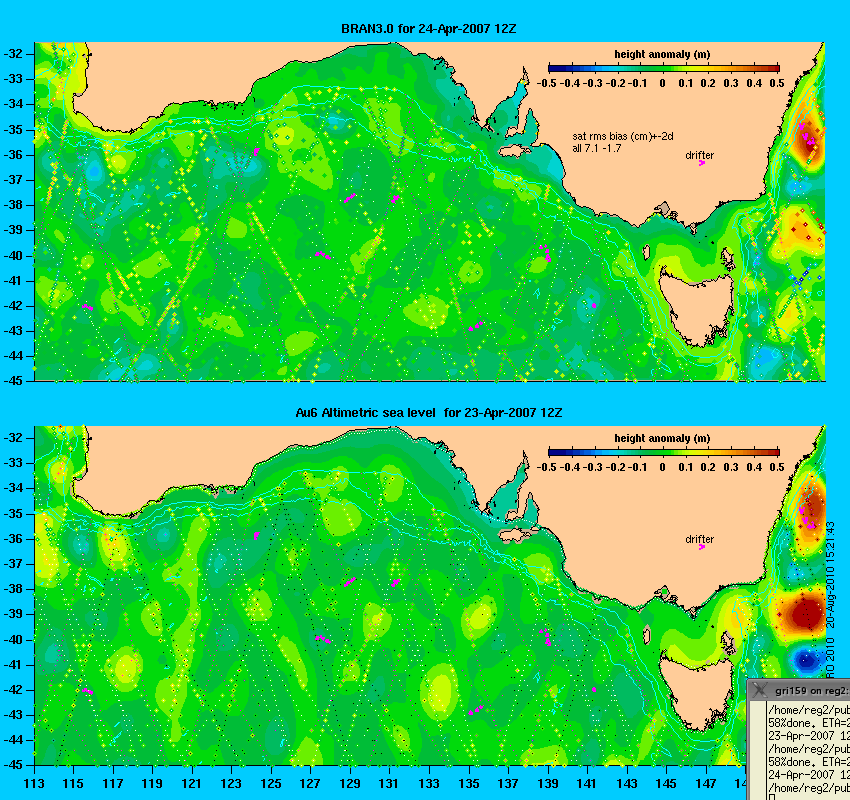Click the 'drifter' legend label in the BRAN3.0 plot

click(x=699, y=155)
